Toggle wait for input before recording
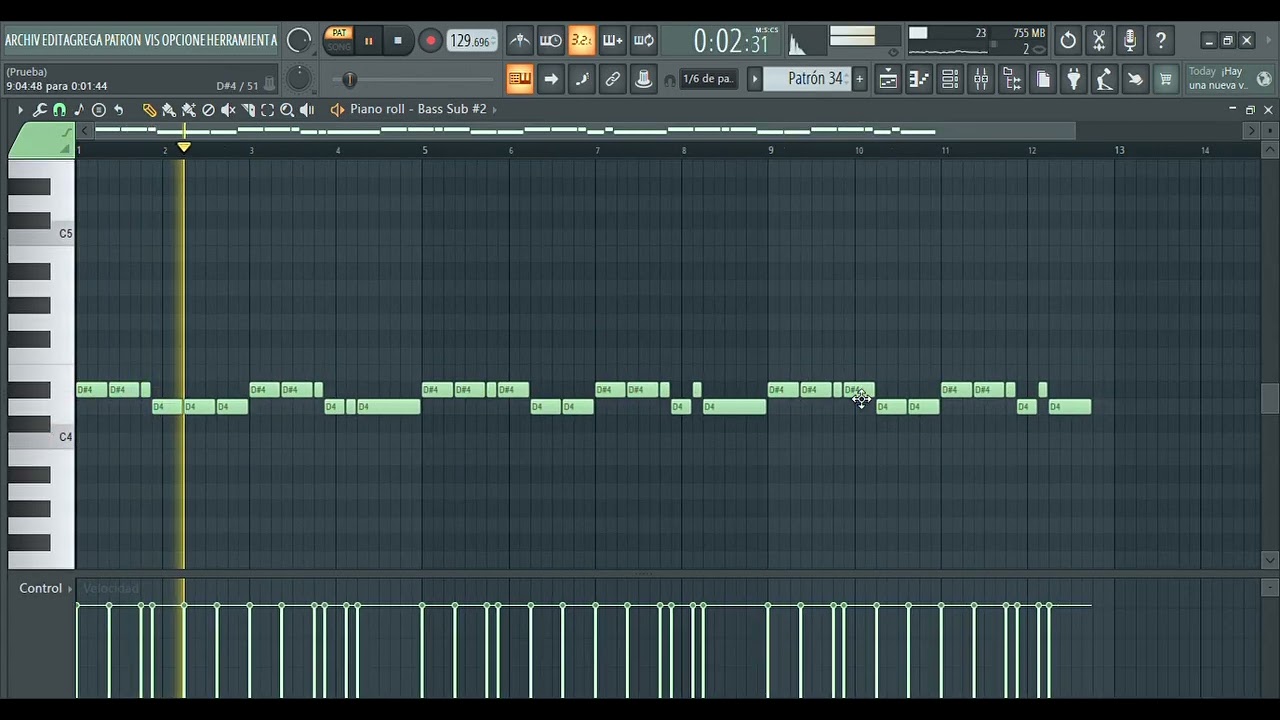The image size is (1280, 720). click(551, 41)
